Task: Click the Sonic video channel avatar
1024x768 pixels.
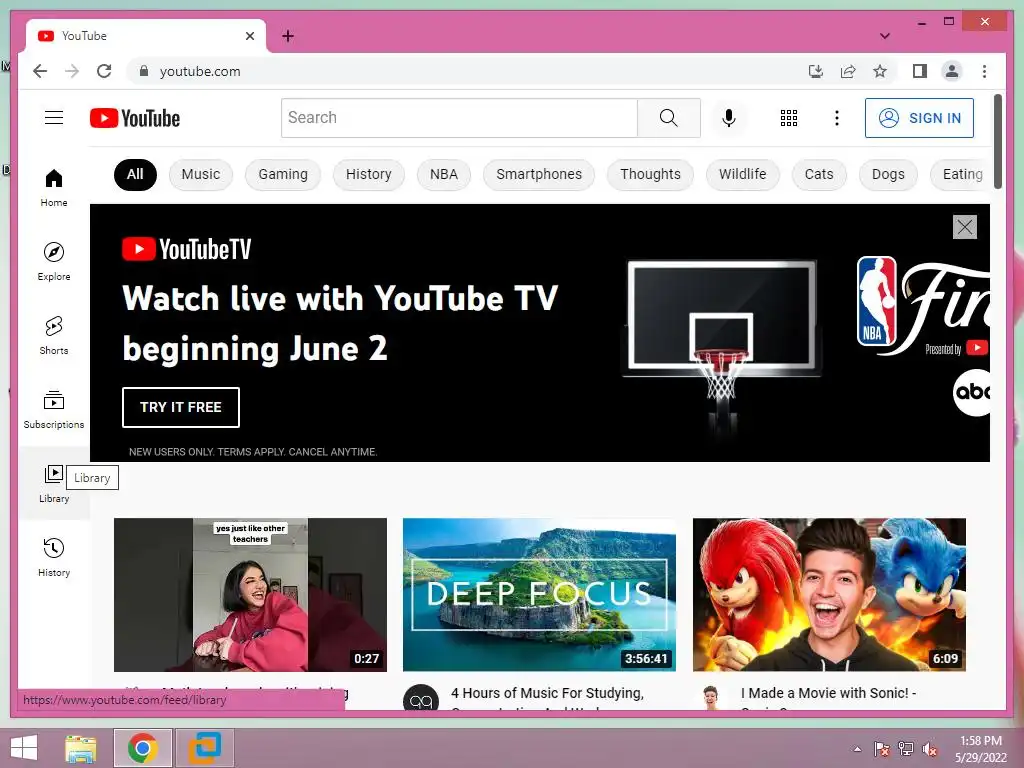Action: [711, 697]
